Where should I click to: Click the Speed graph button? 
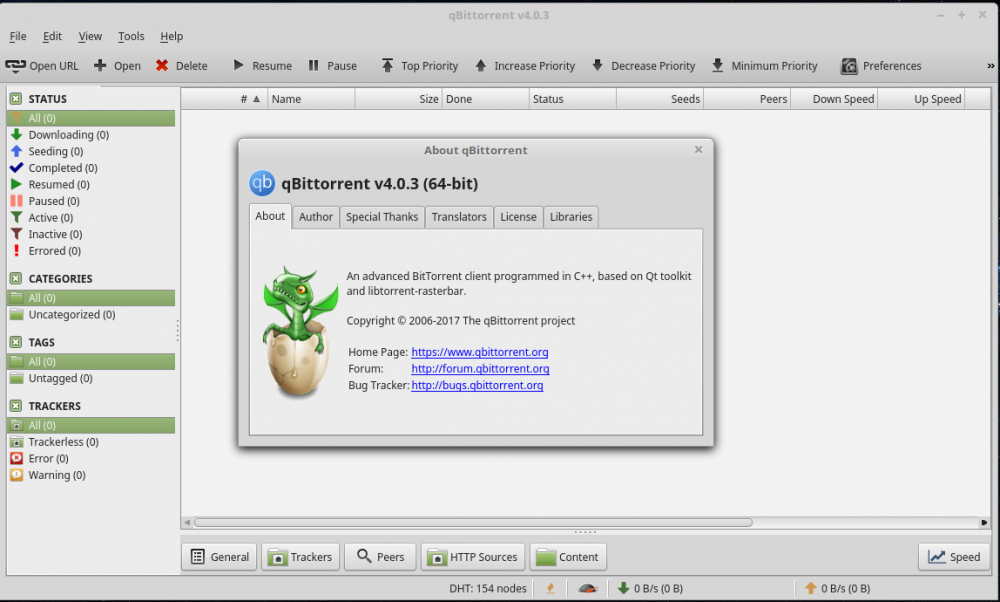(x=954, y=557)
